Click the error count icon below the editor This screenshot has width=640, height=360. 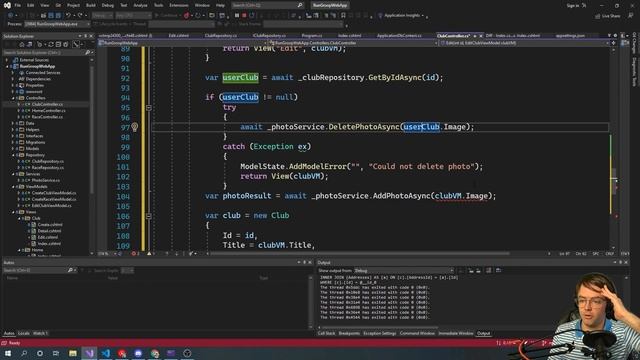tap(135, 254)
